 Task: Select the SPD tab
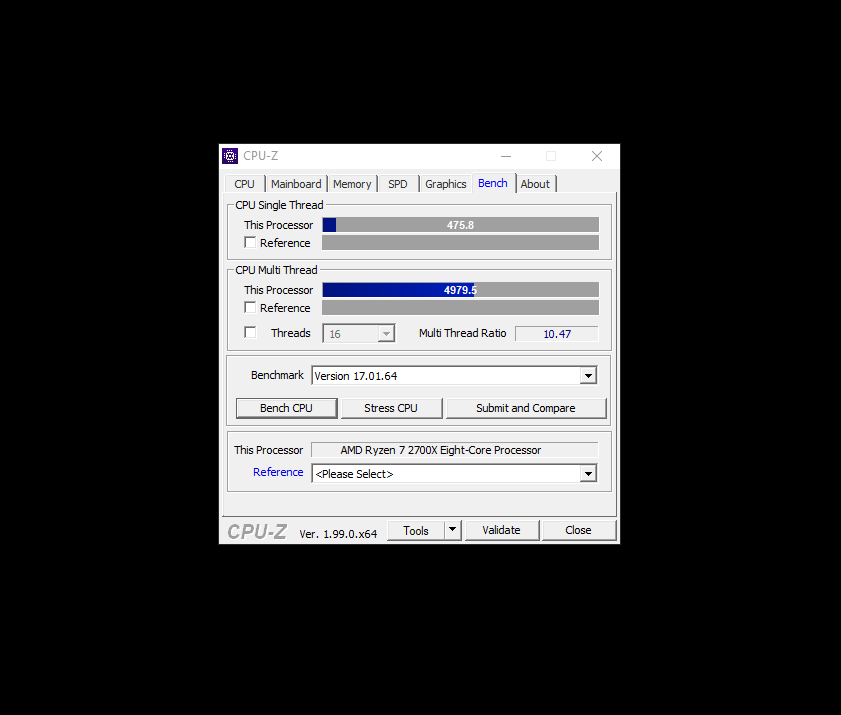click(398, 184)
